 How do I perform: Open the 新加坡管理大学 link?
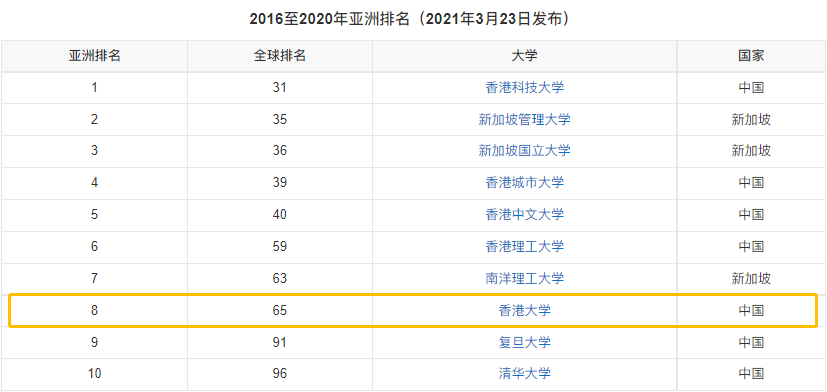(524, 120)
